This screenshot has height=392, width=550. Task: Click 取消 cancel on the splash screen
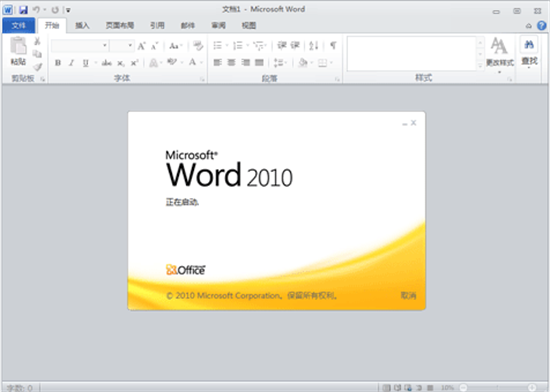tap(408, 295)
